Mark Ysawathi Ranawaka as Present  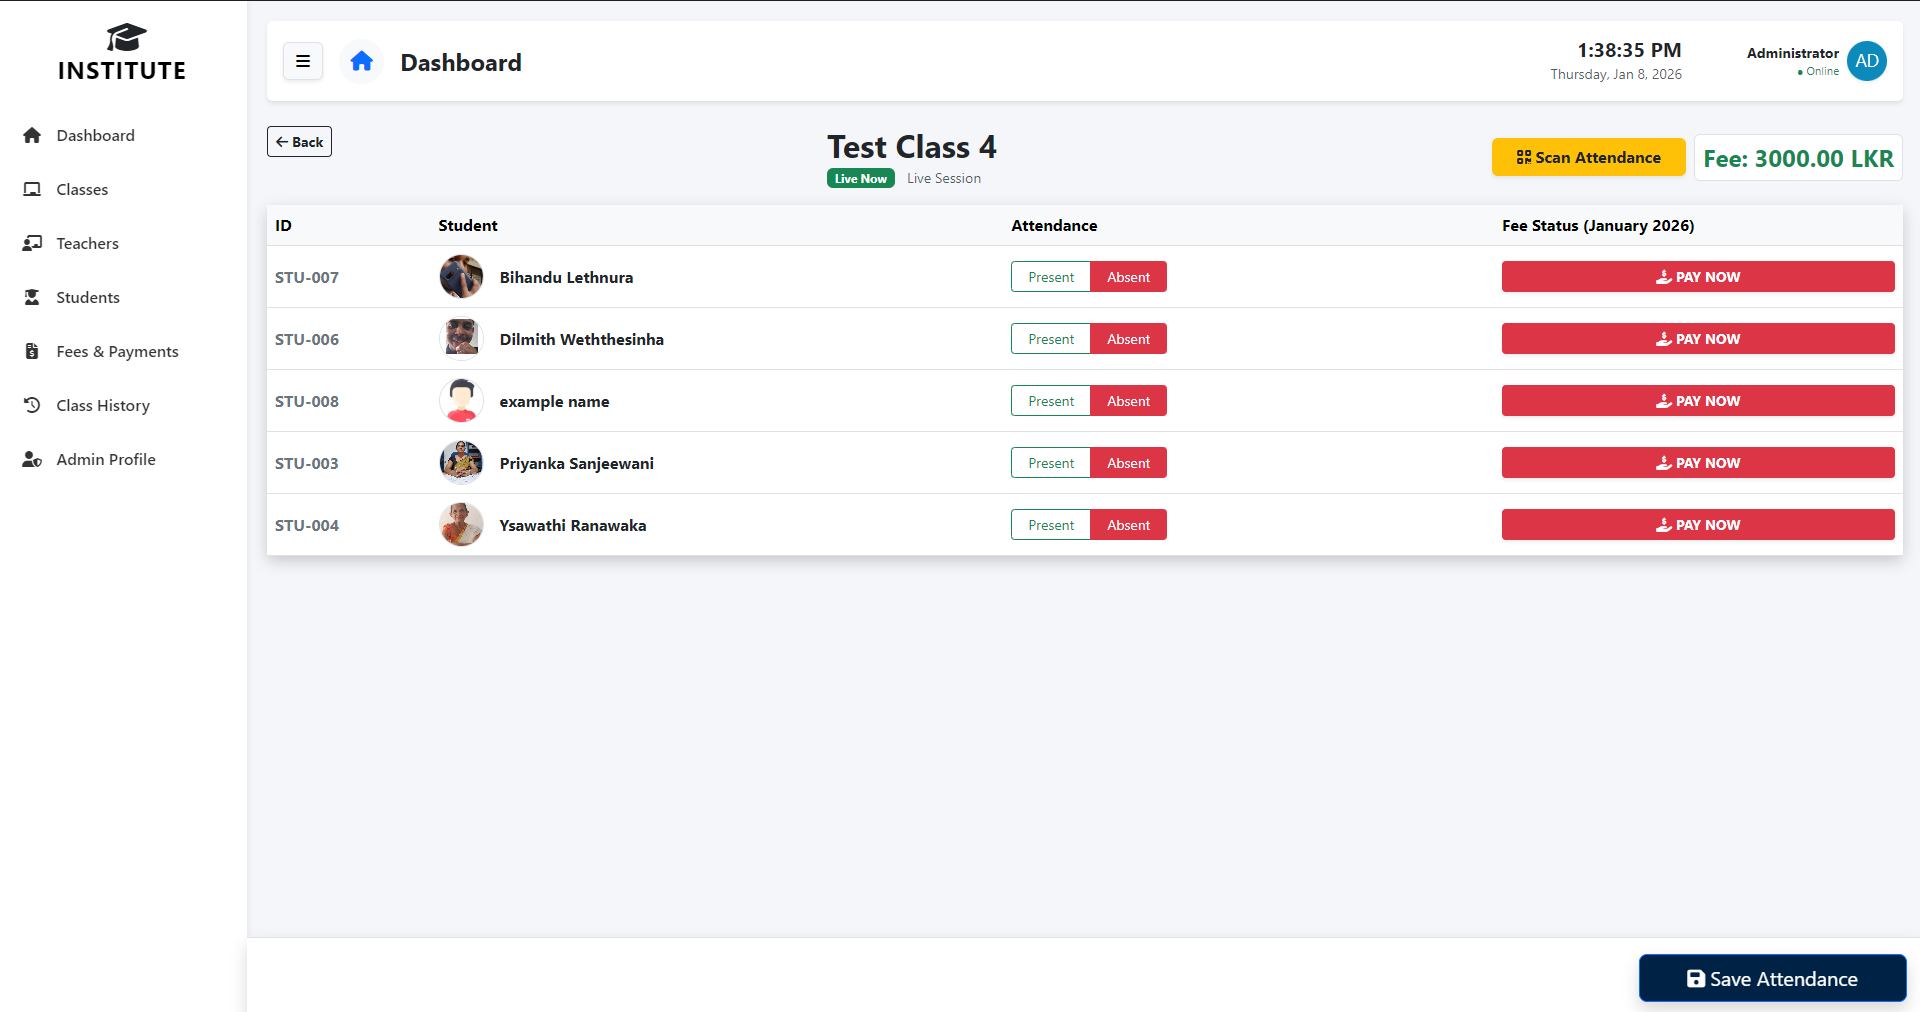(x=1050, y=525)
